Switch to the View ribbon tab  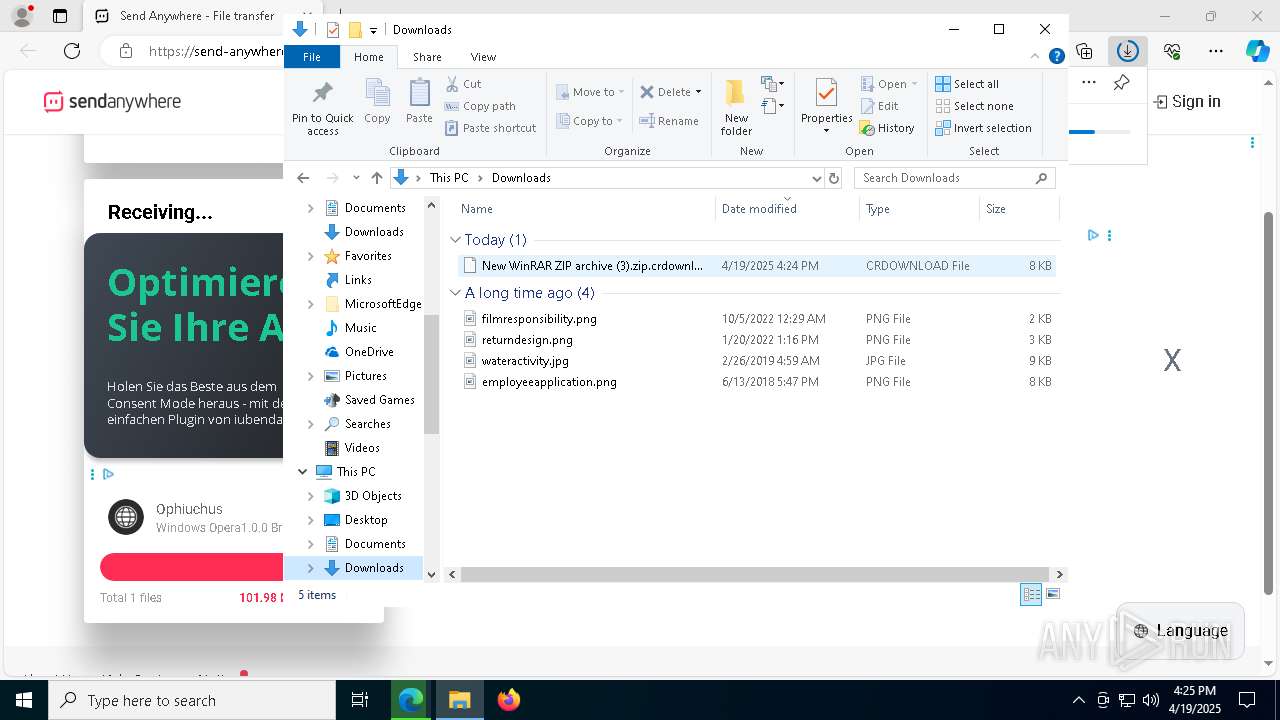483,57
